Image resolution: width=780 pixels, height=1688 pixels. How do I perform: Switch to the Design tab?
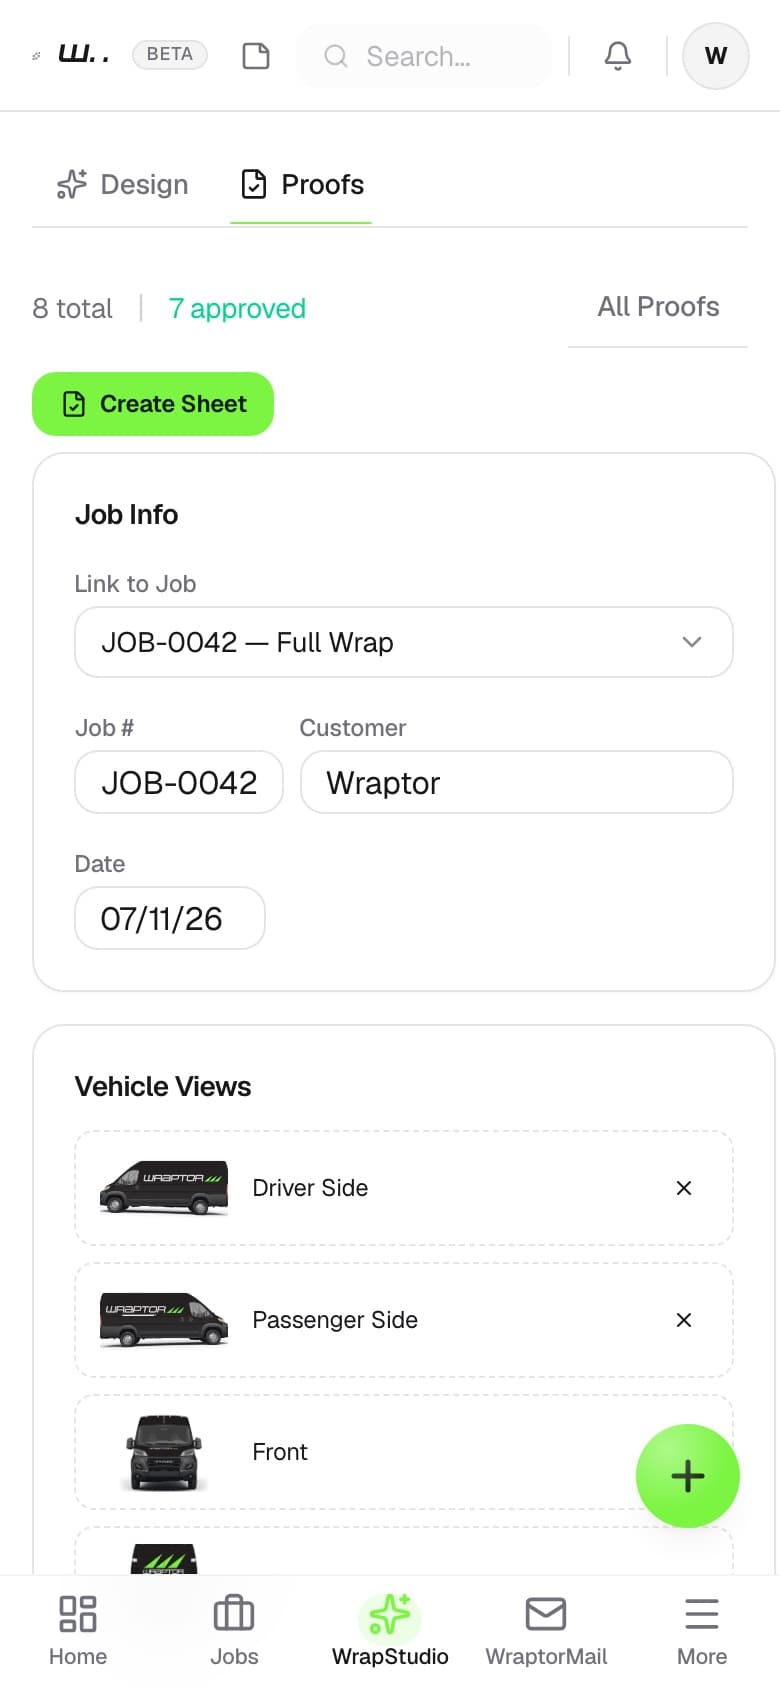coord(123,185)
